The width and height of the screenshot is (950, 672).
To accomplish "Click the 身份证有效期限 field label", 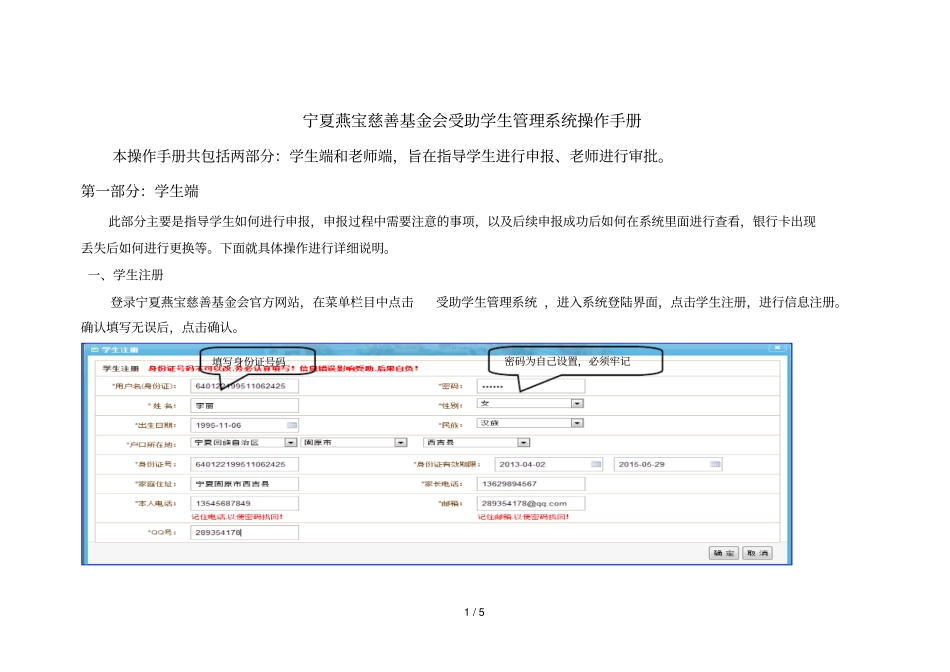I will [x=447, y=464].
